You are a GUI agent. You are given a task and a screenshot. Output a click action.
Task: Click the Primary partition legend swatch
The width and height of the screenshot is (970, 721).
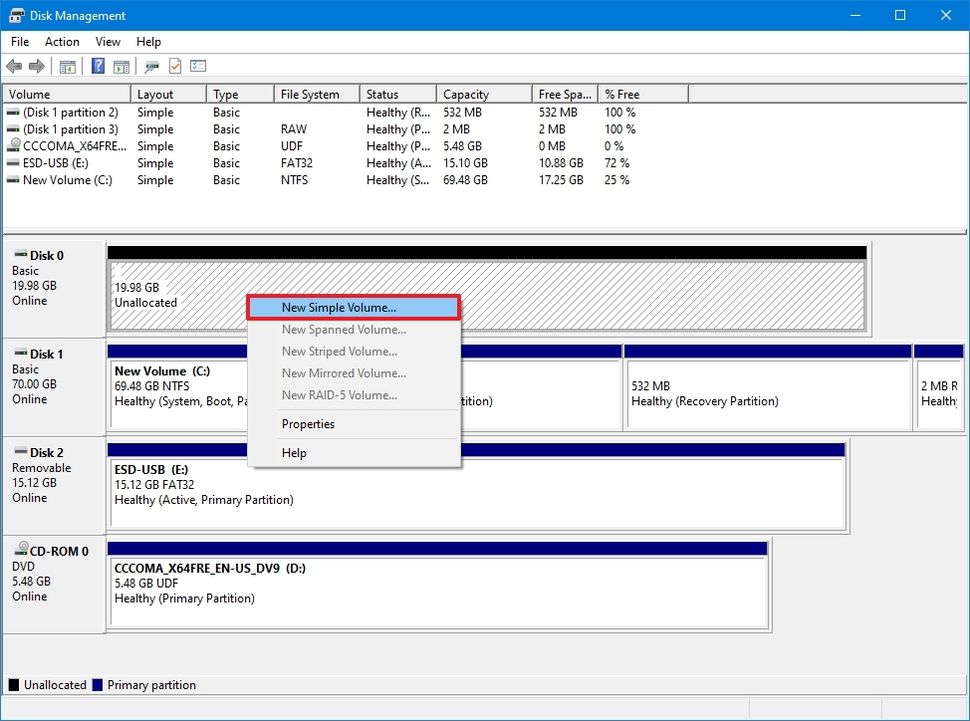(95, 685)
